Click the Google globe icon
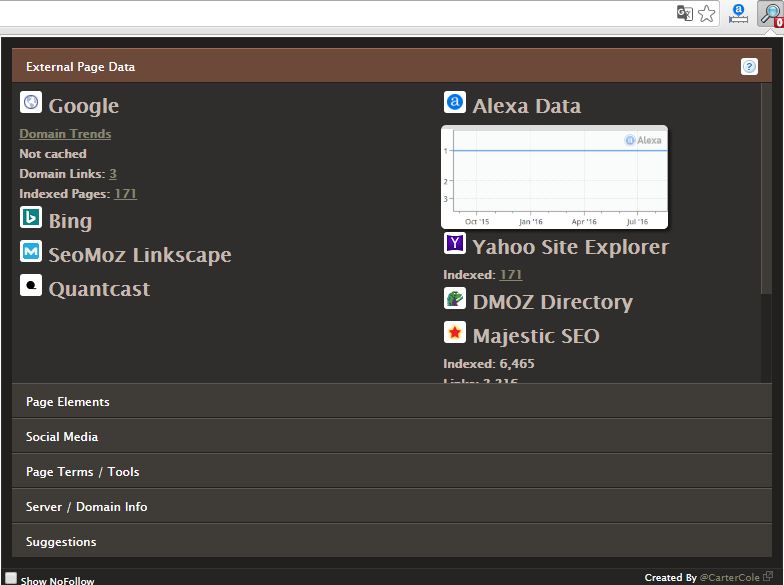The height and width of the screenshot is (585, 784). [31, 102]
